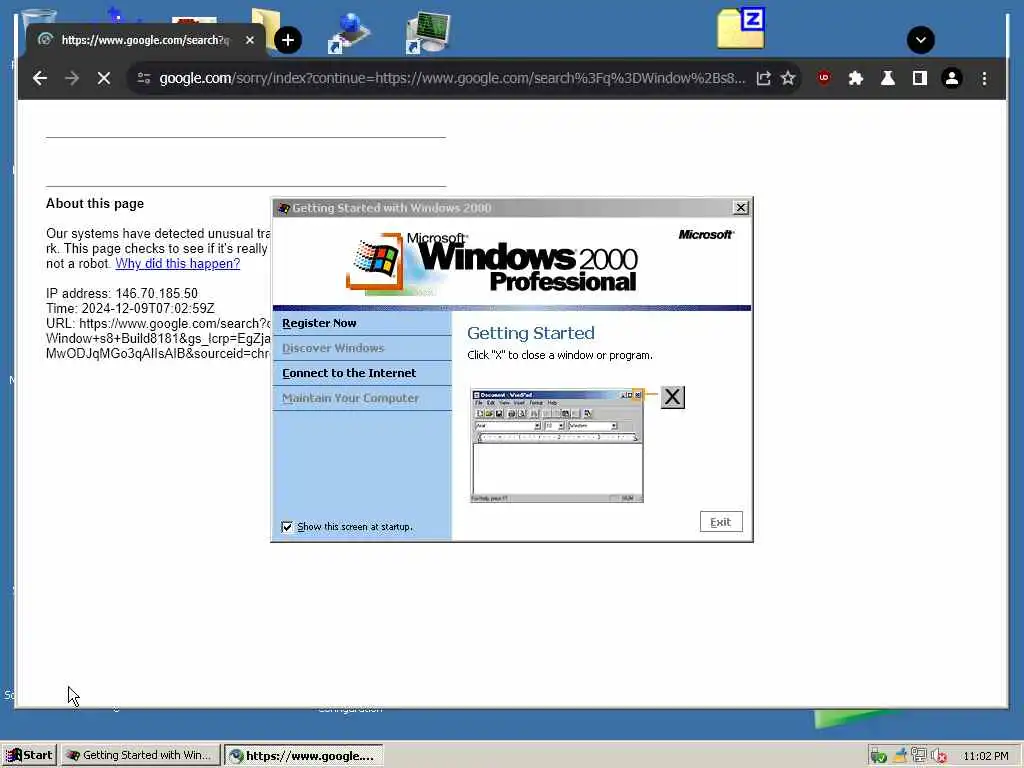Open the tab search dropdown arrow
The height and width of the screenshot is (768, 1024).
click(x=921, y=40)
